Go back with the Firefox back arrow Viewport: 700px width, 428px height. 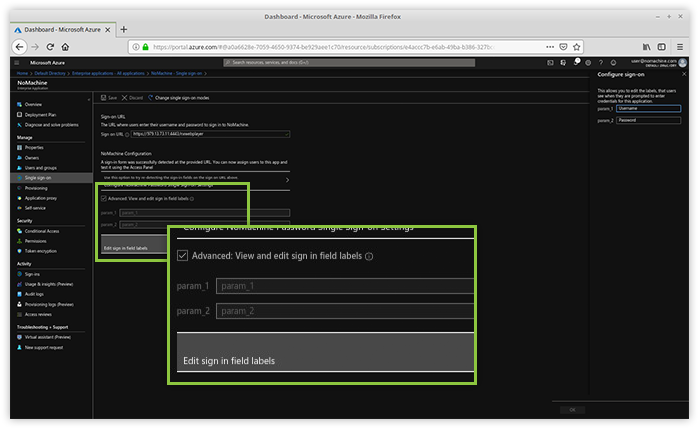[x=19, y=47]
